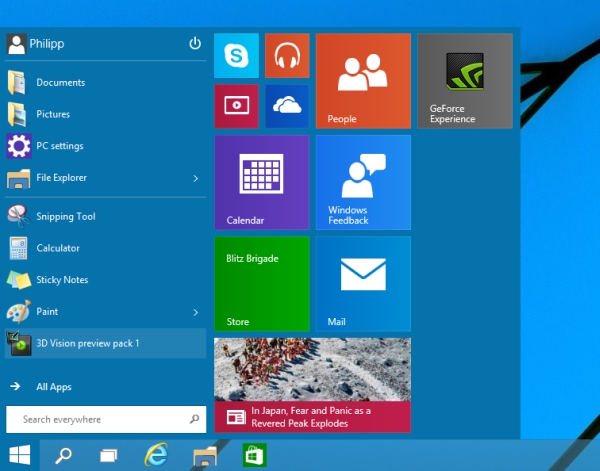Image resolution: width=600 pixels, height=471 pixels.
Task: Open the Video tile
Action: coord(236,106)
